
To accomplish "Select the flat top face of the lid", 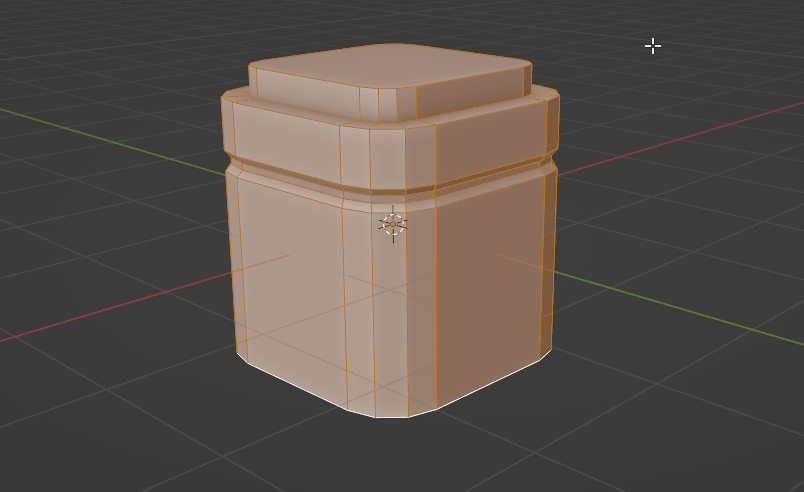I will coord(391,68).
